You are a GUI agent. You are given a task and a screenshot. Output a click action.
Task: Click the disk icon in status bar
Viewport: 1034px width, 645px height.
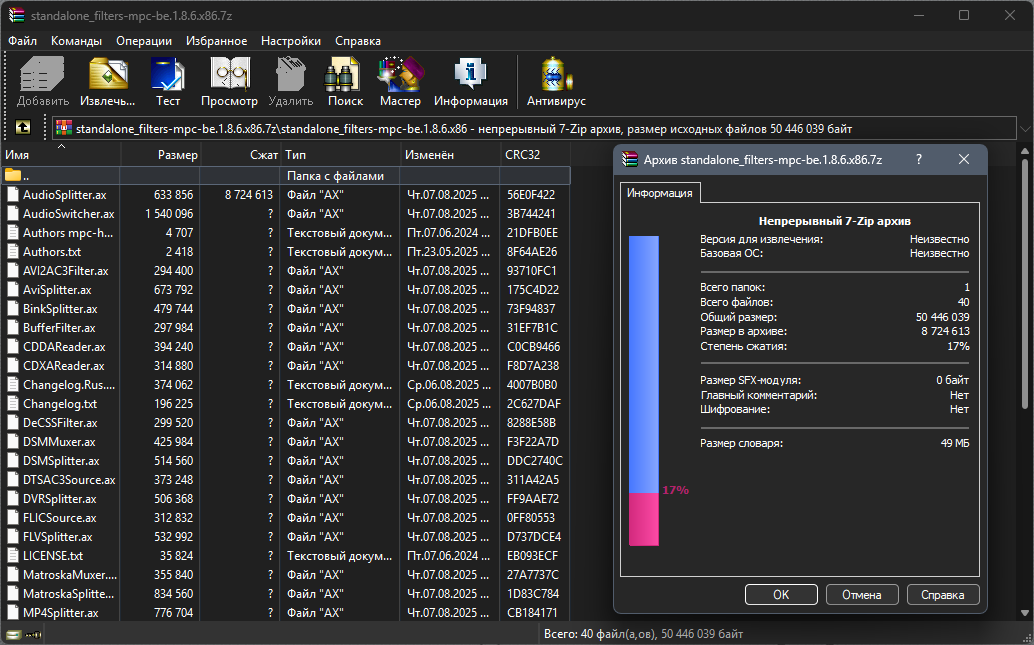[x=13, y=635]
